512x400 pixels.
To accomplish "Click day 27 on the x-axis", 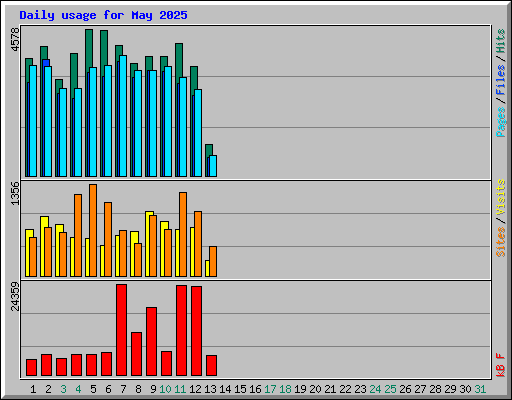I will [420, 389].
